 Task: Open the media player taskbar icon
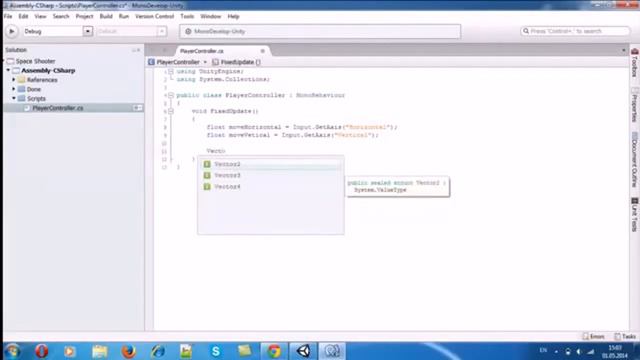70,351
